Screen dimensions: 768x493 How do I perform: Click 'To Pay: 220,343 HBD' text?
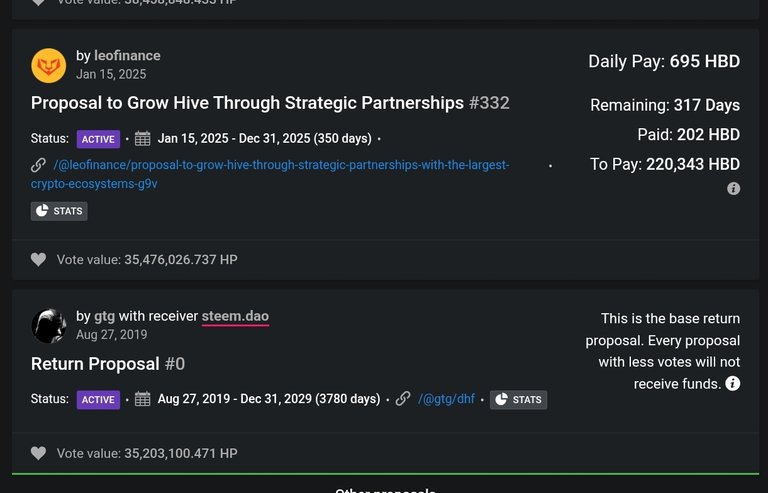(665, 164)
